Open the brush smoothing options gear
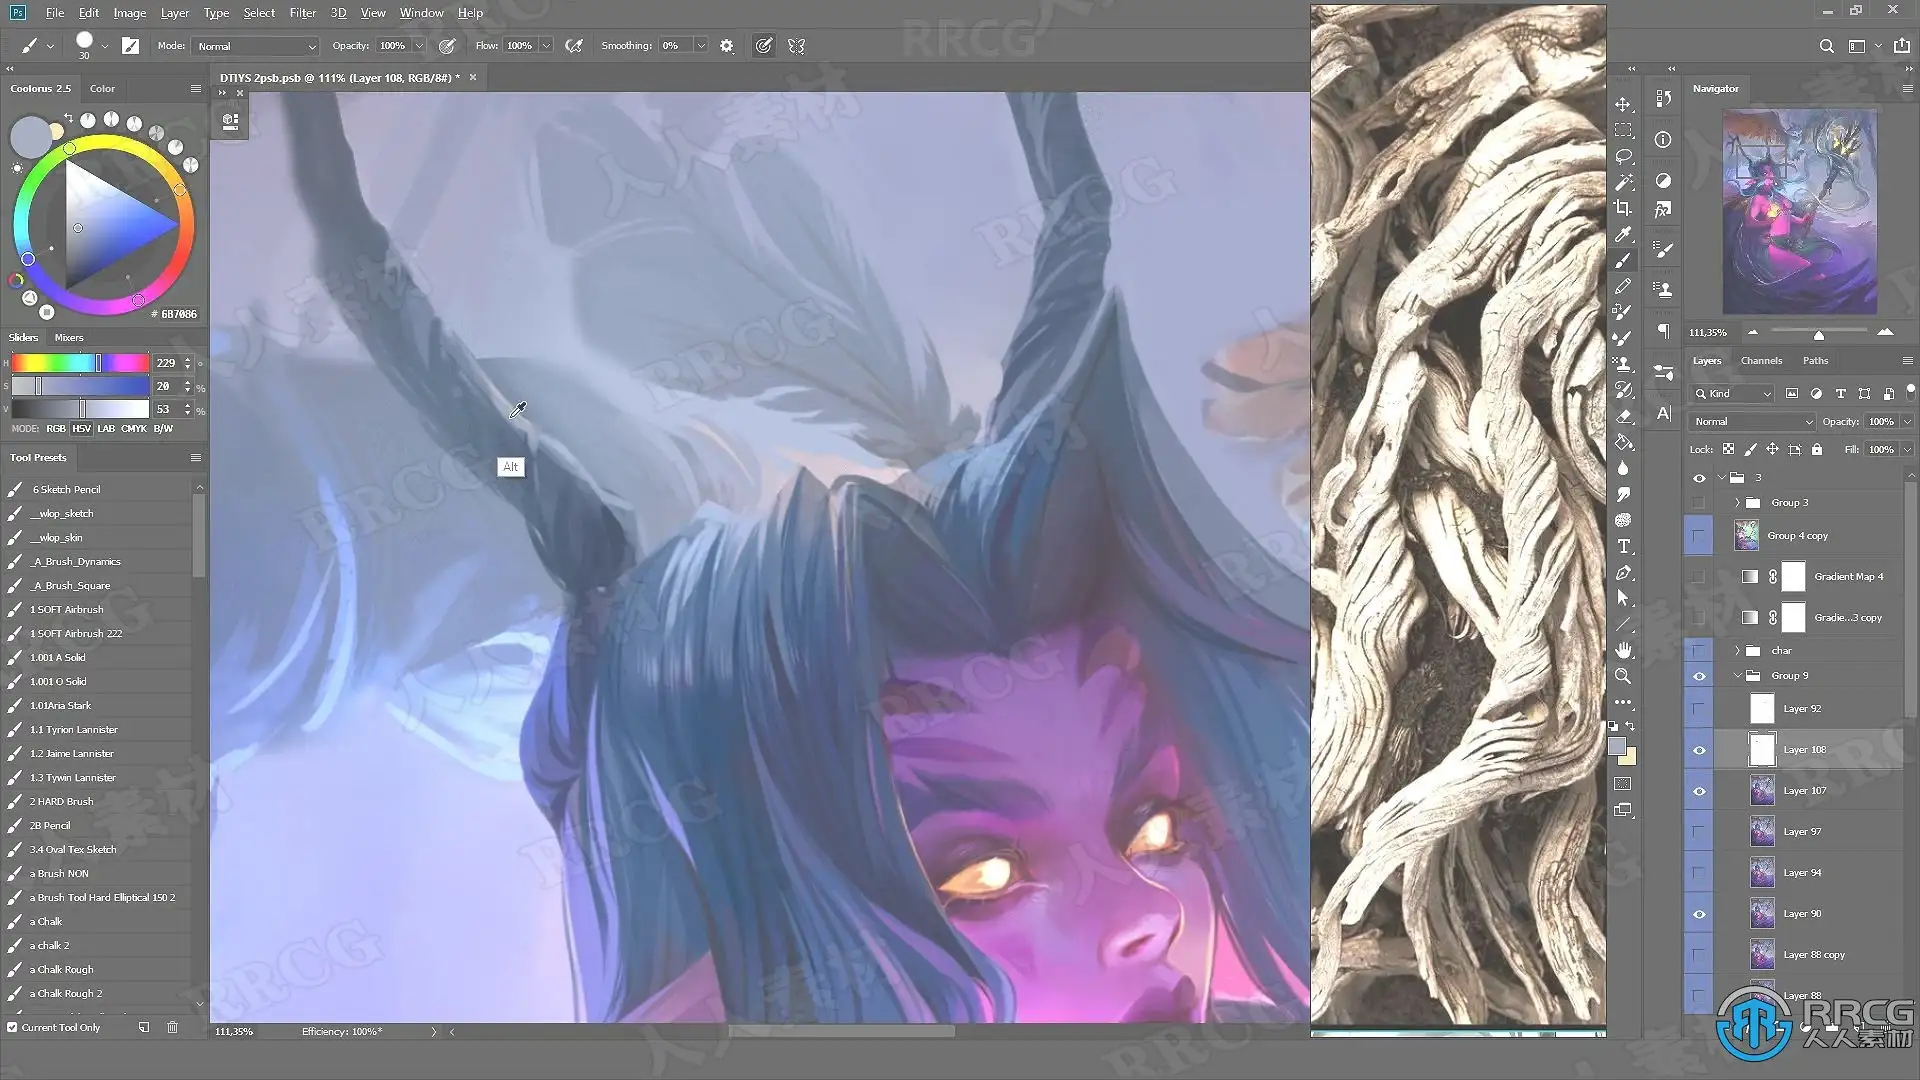Image resolution: width=1920 pixels, height=1080 pixels. pyautogui.click(x=727, y=46)
